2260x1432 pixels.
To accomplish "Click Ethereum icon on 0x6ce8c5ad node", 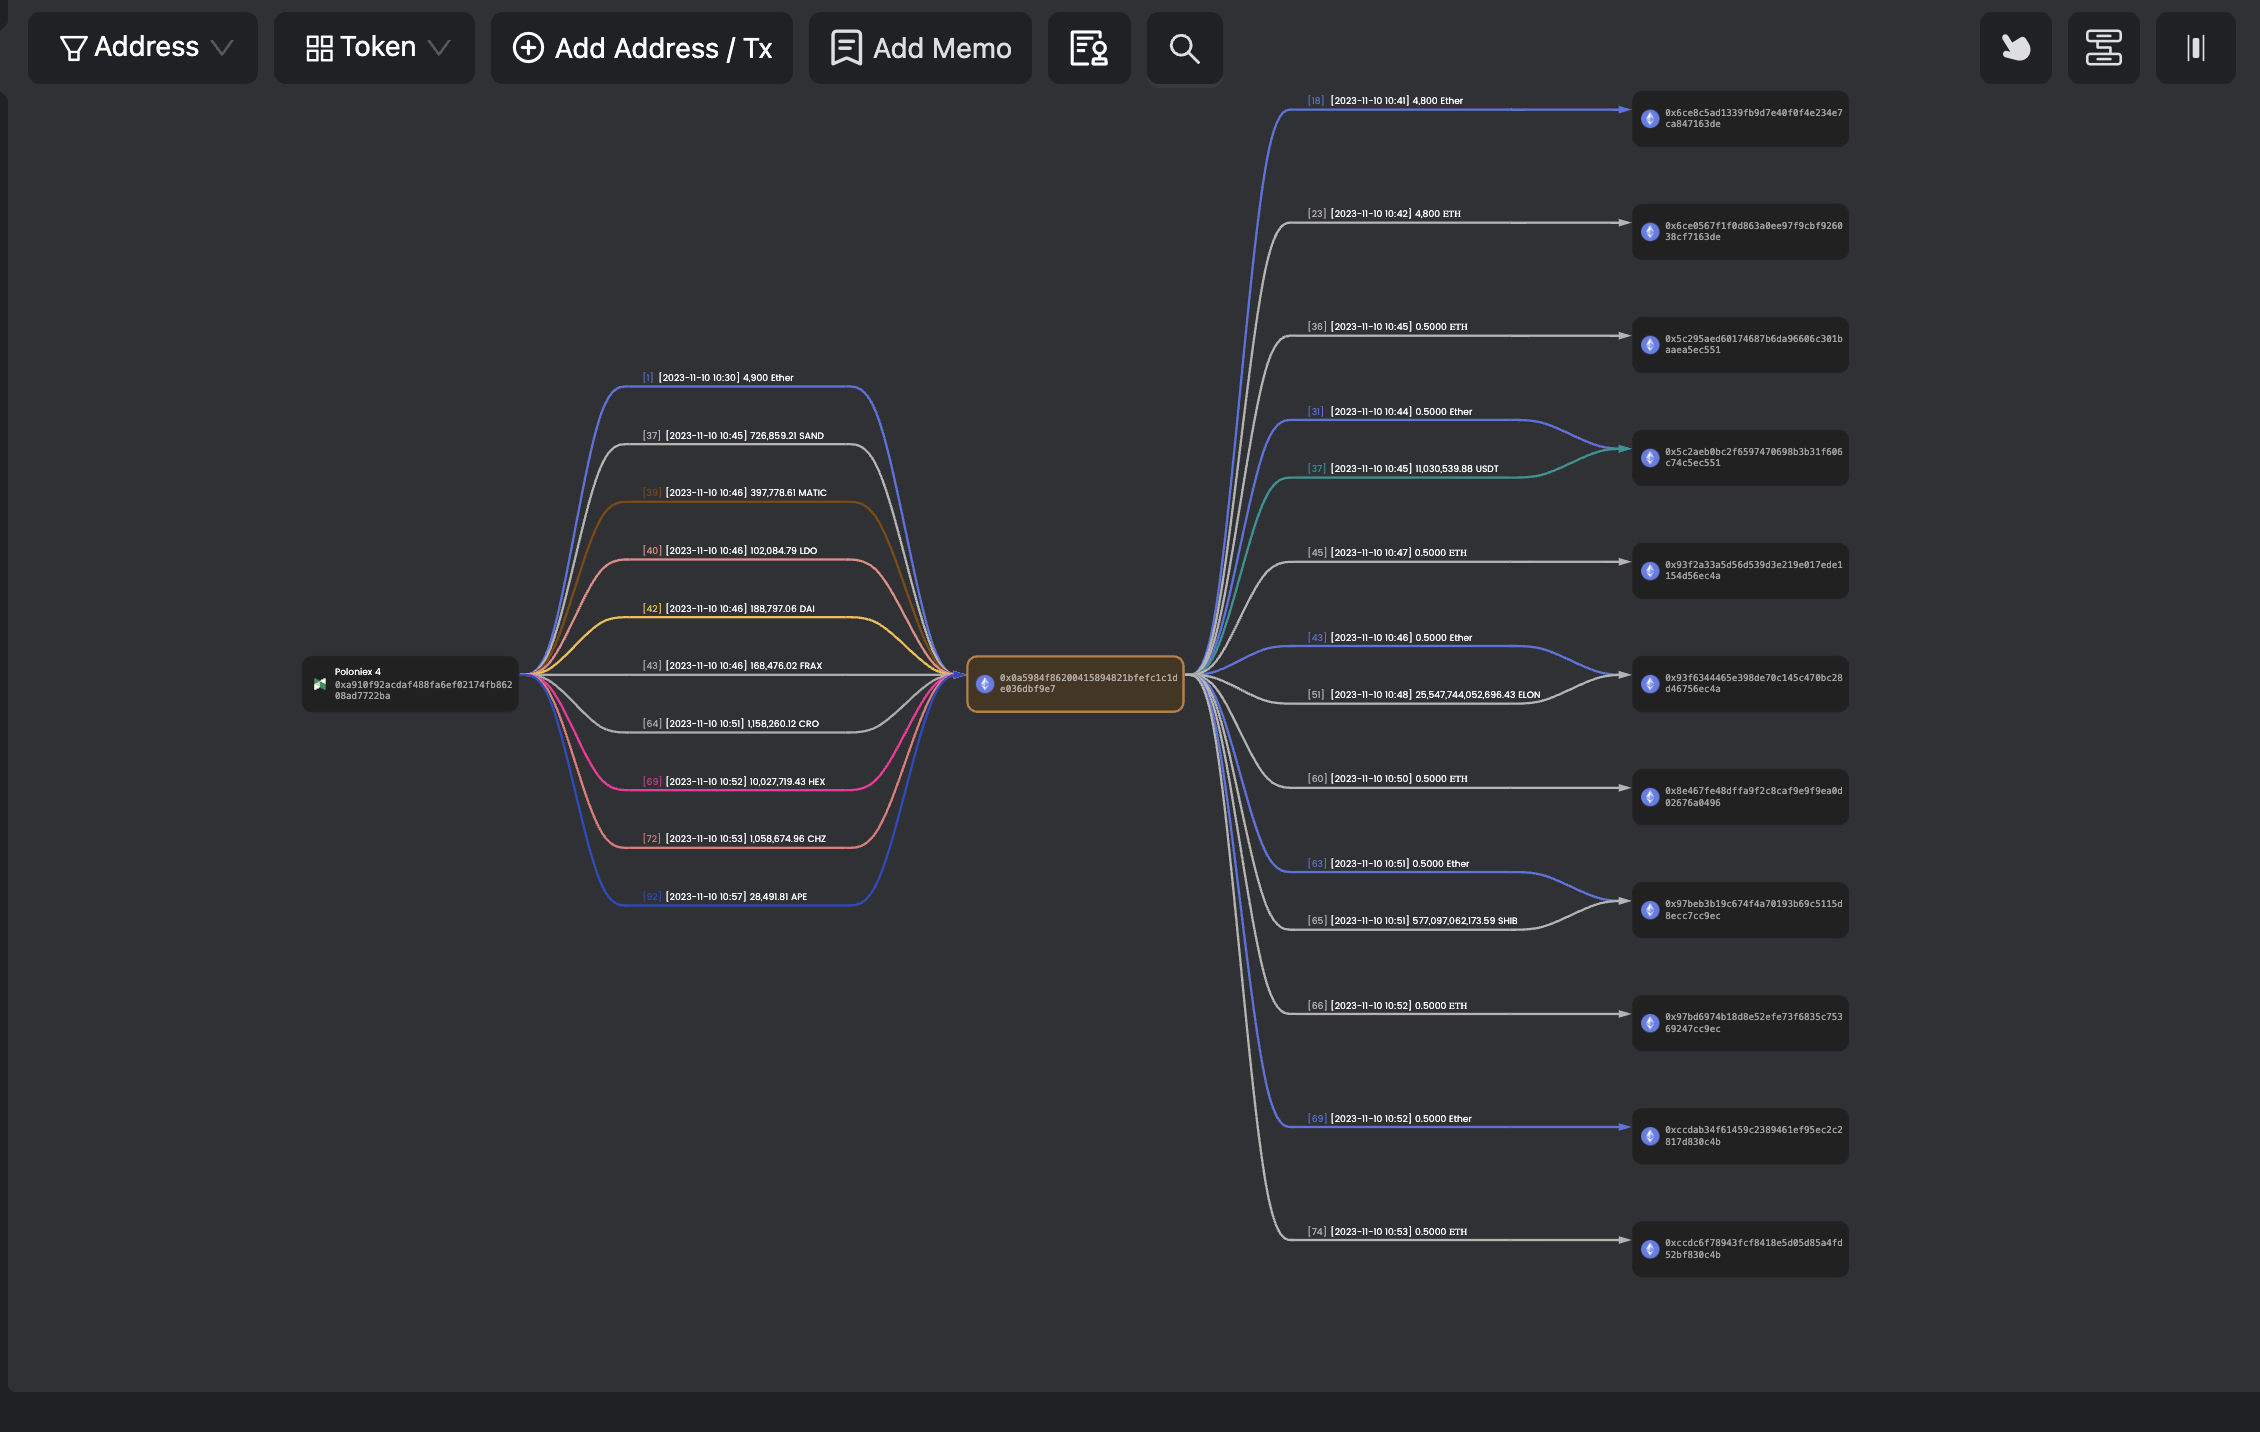I will pos(1650,119).
